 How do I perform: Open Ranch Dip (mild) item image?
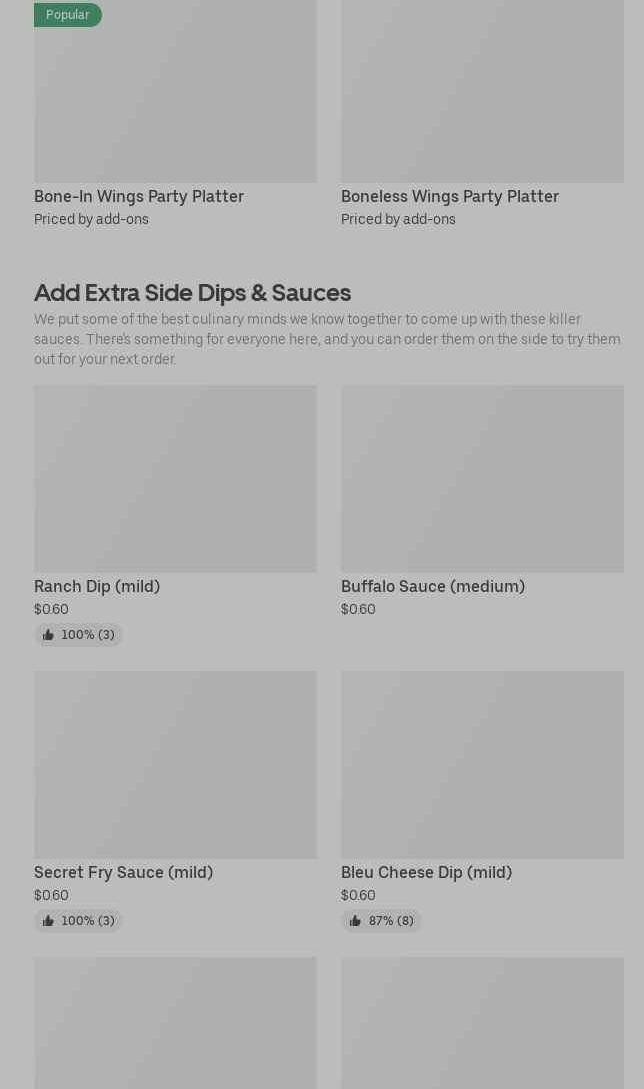coord(175,479)
